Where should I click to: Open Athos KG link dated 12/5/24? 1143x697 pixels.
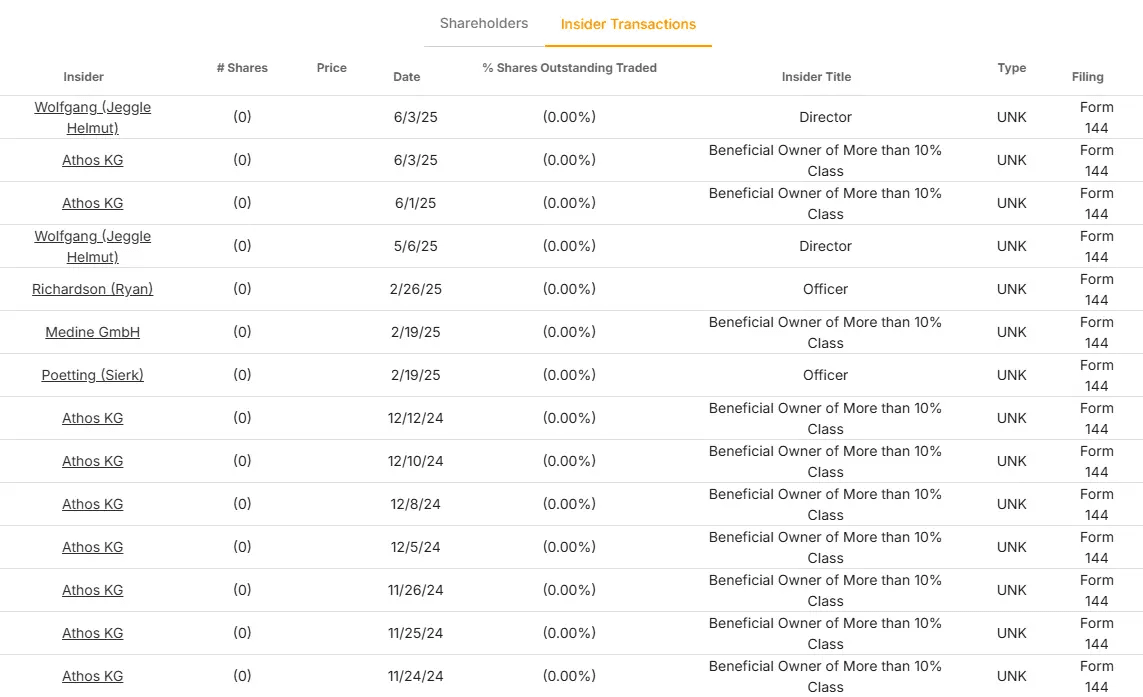click(x=93, y=548)
